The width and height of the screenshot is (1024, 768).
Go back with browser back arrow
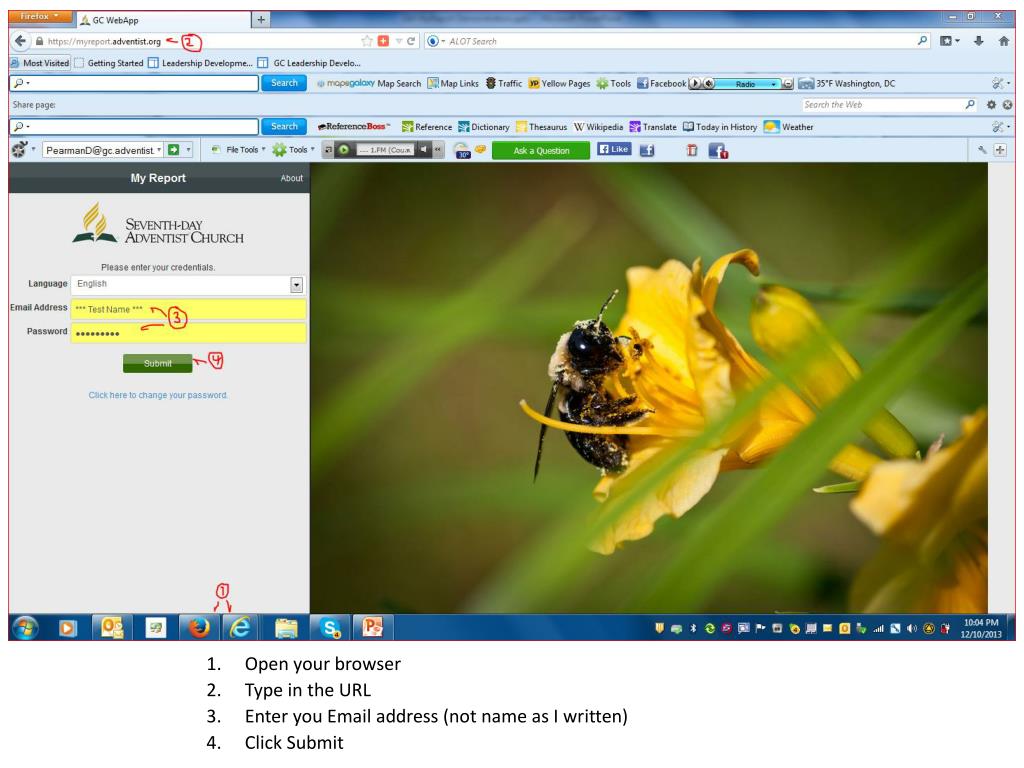[x=20, y=41]
